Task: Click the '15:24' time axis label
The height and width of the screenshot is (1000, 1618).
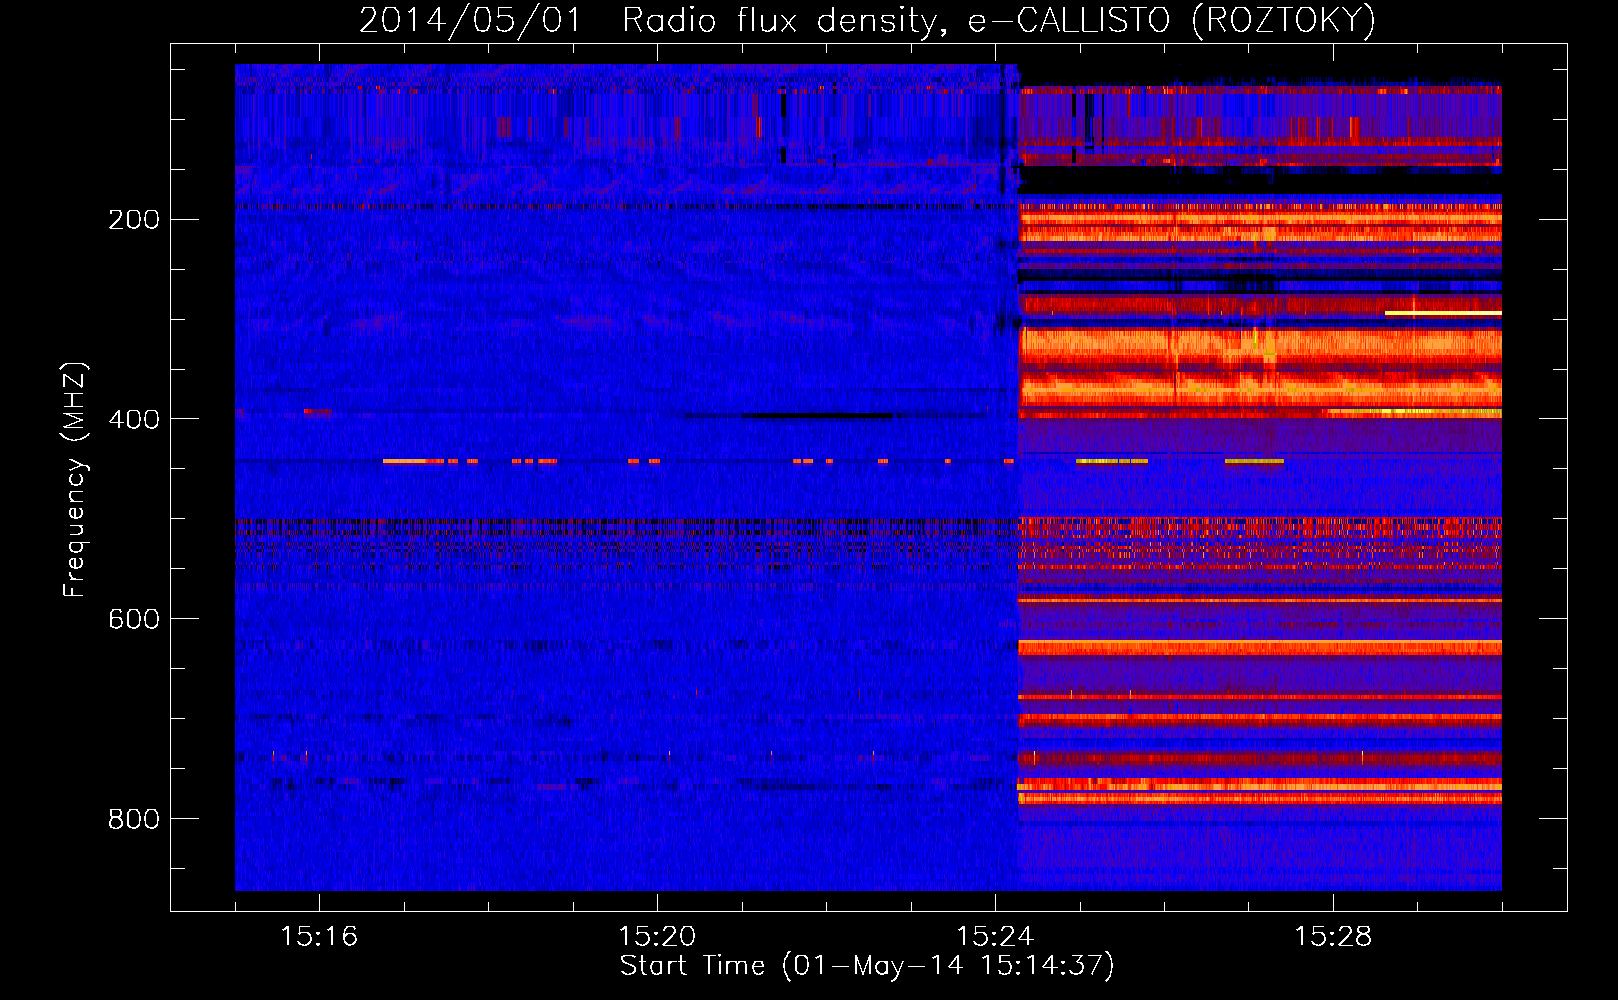Action: [995, 936]
